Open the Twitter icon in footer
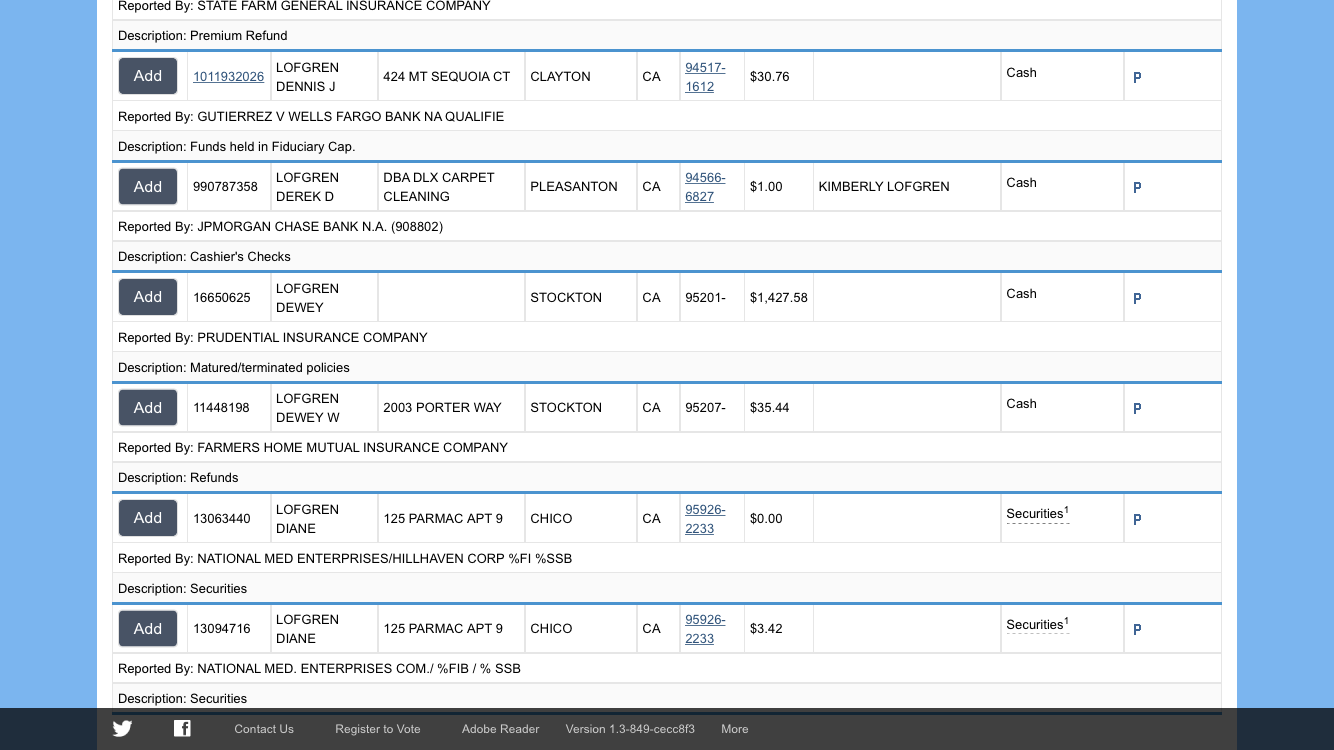1334x750 pixels. click(x=122, y=728)
